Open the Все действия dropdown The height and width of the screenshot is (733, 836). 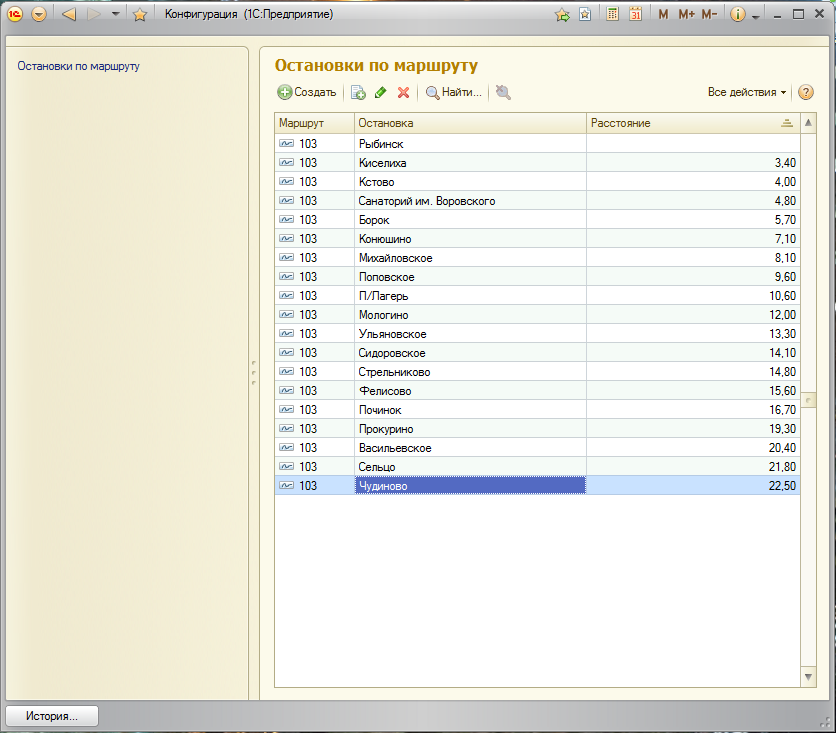(x=746, y=92)
